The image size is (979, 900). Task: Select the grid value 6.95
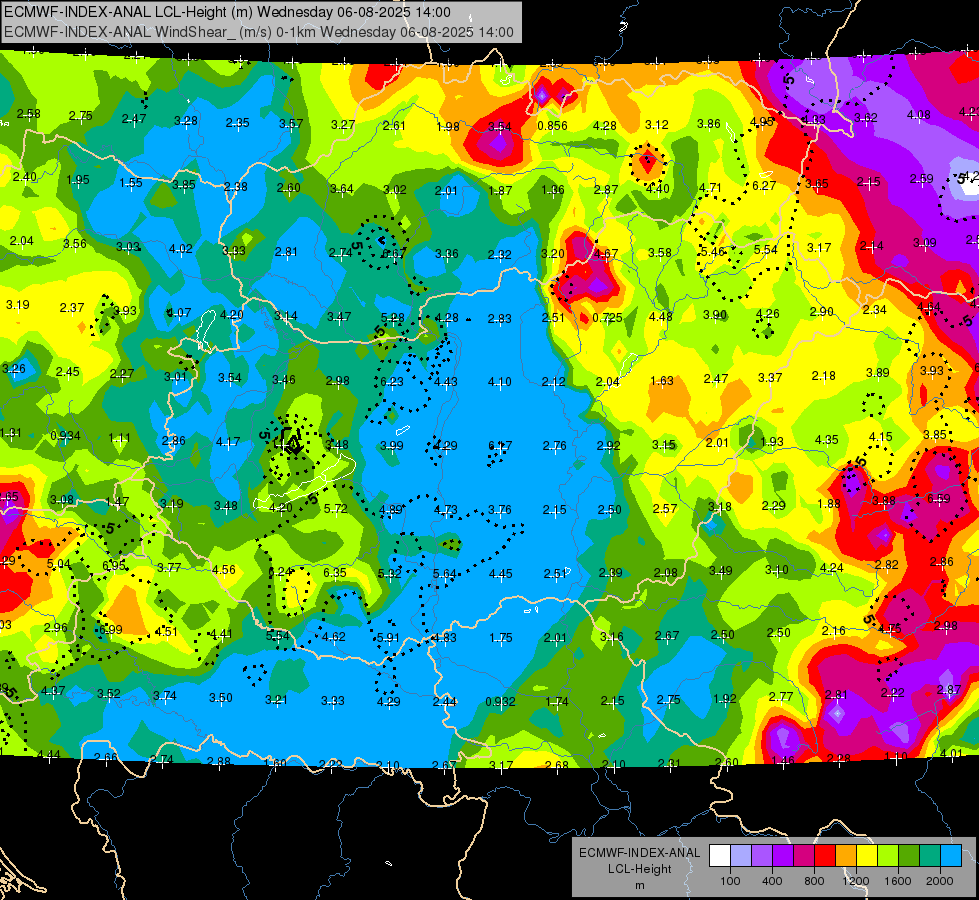click(x=114, y=565)
